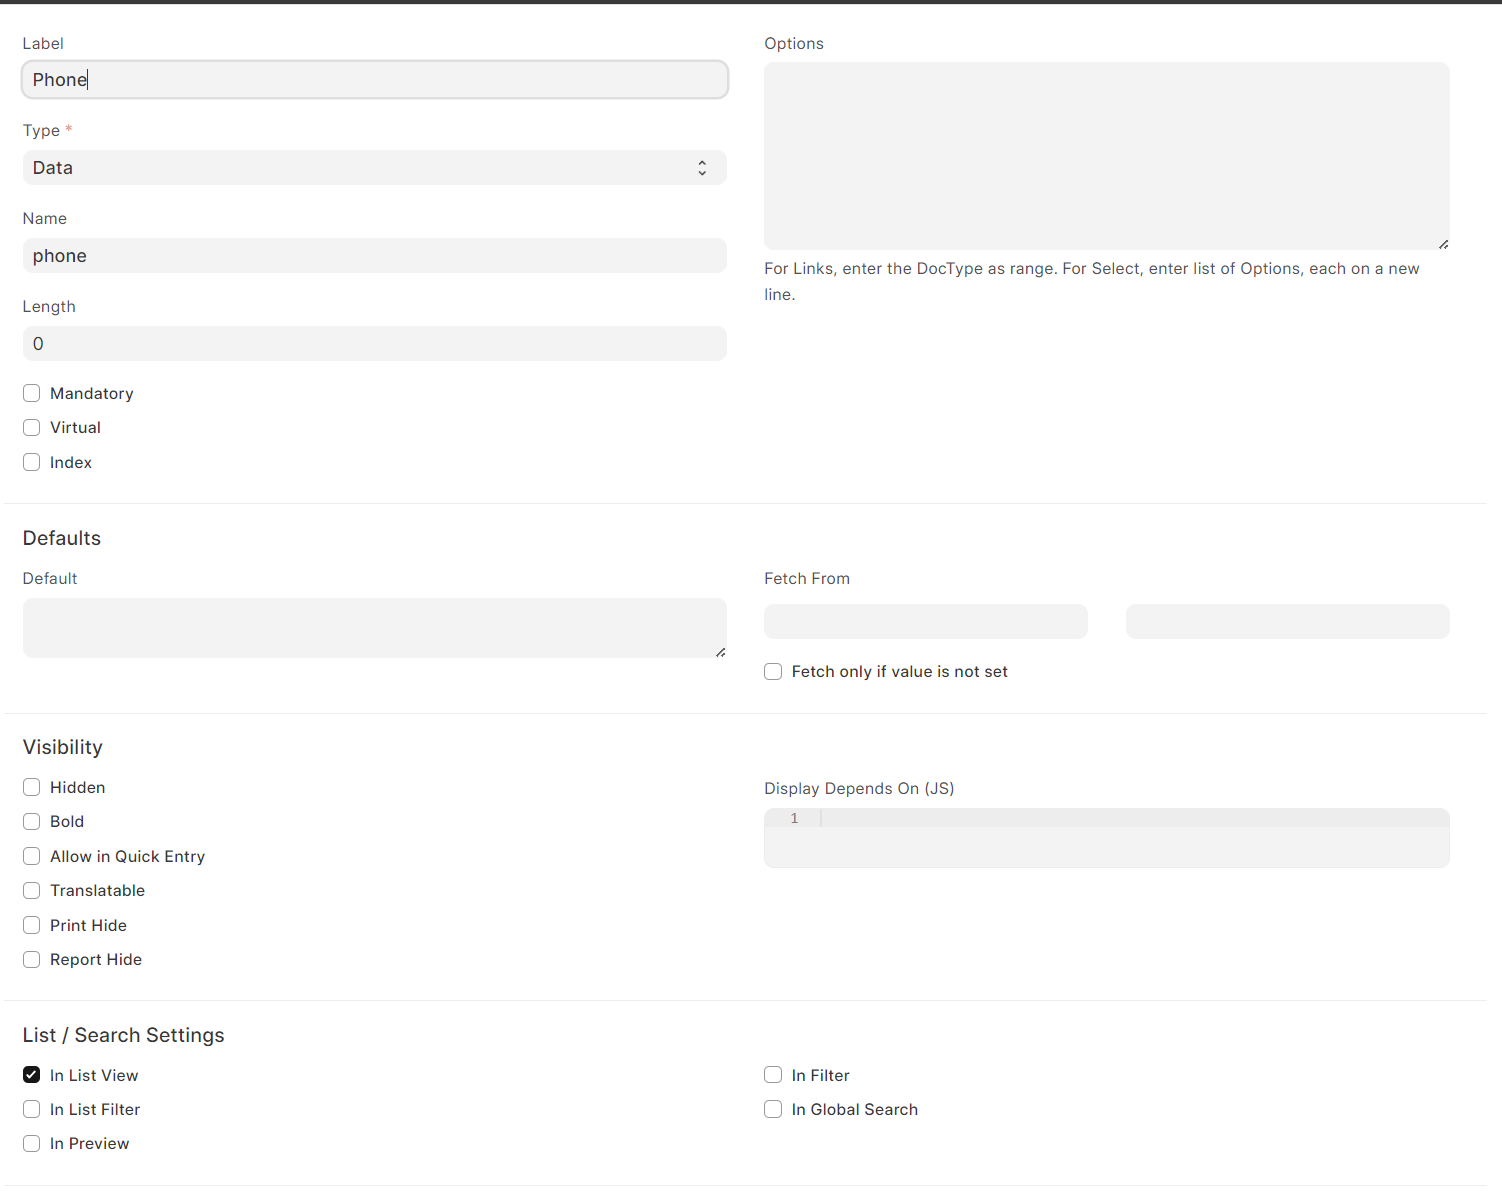Click the Label field containing 'Phone'
The height and width of the screenshot is (1191, 1502).
tap(374, 79)
